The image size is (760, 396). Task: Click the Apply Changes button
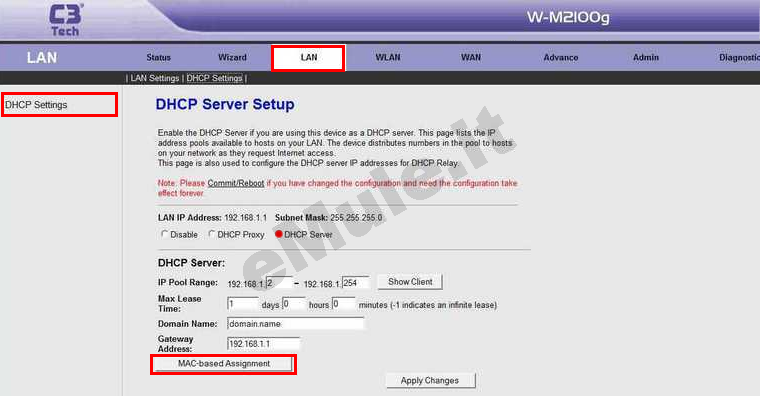pos(430,380)
